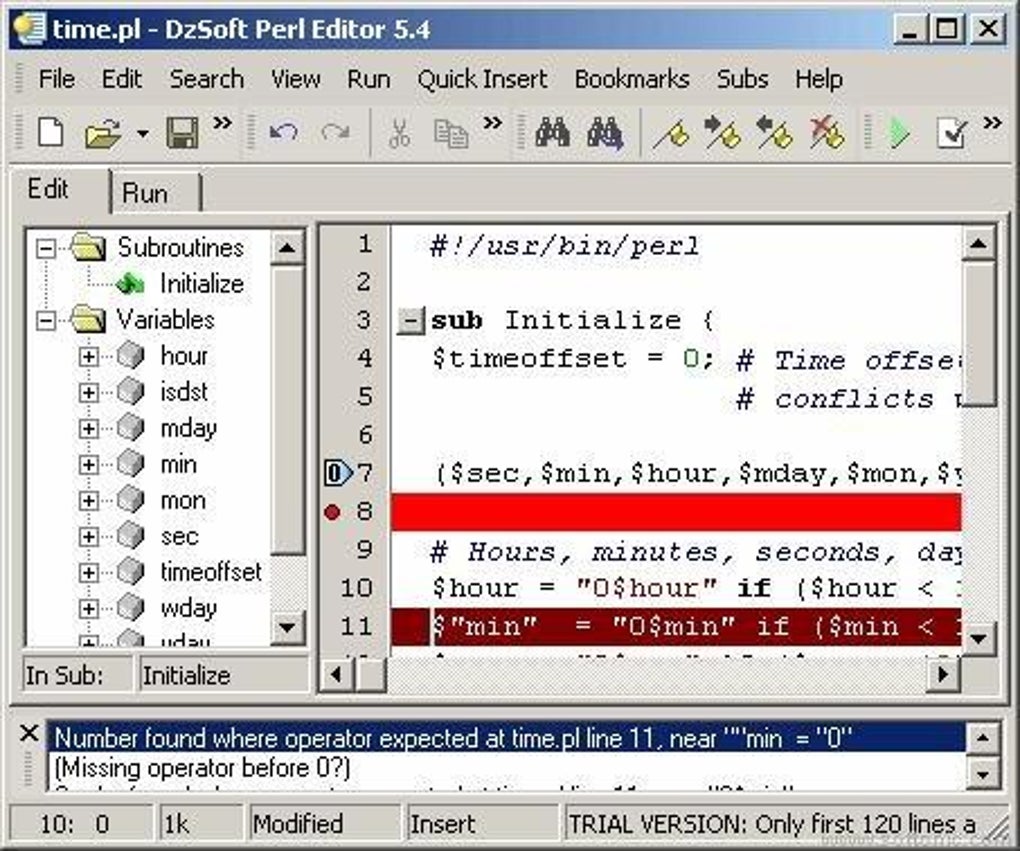The width and height of the screenshot is (1020, 851).
Task: Expand the hour variable node
Action: (x=88, y=357)
